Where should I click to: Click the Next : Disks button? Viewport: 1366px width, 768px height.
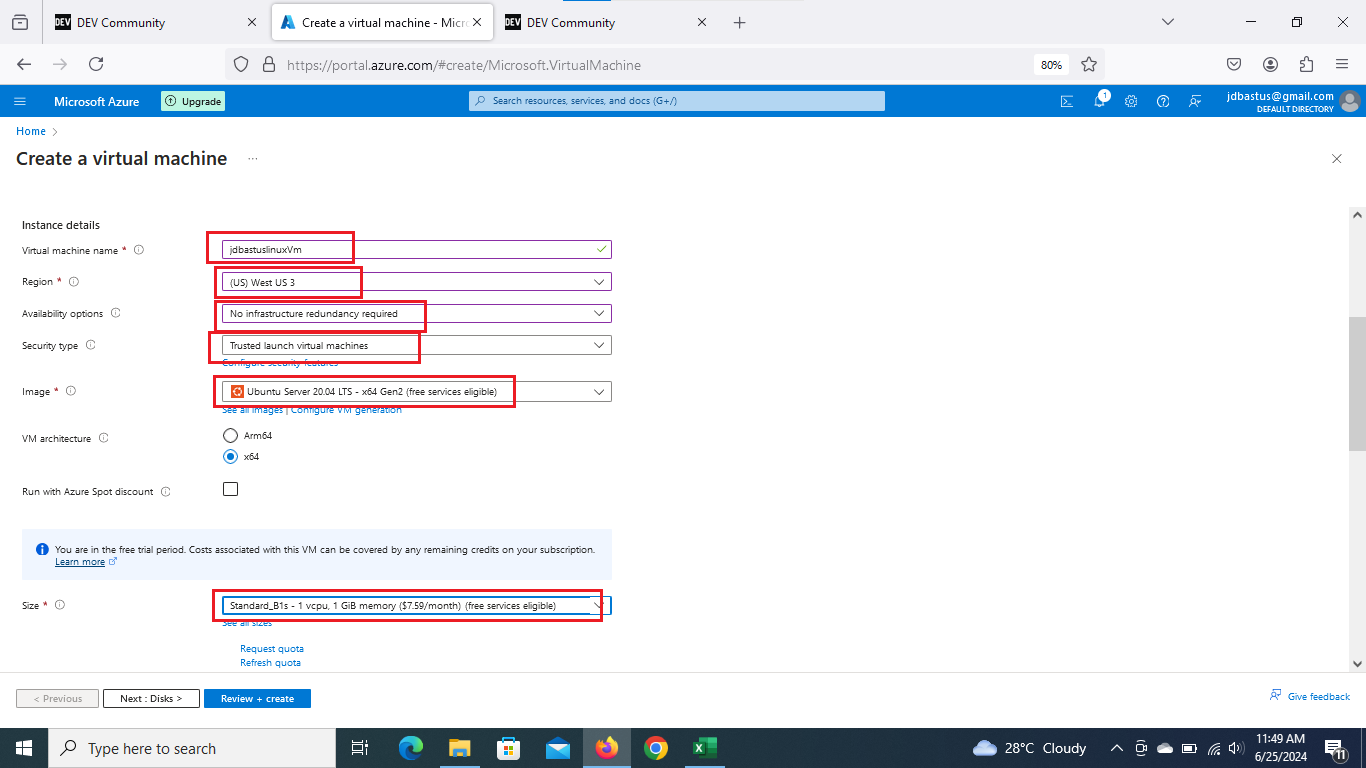pyautogui.click(x=151, y=699)
